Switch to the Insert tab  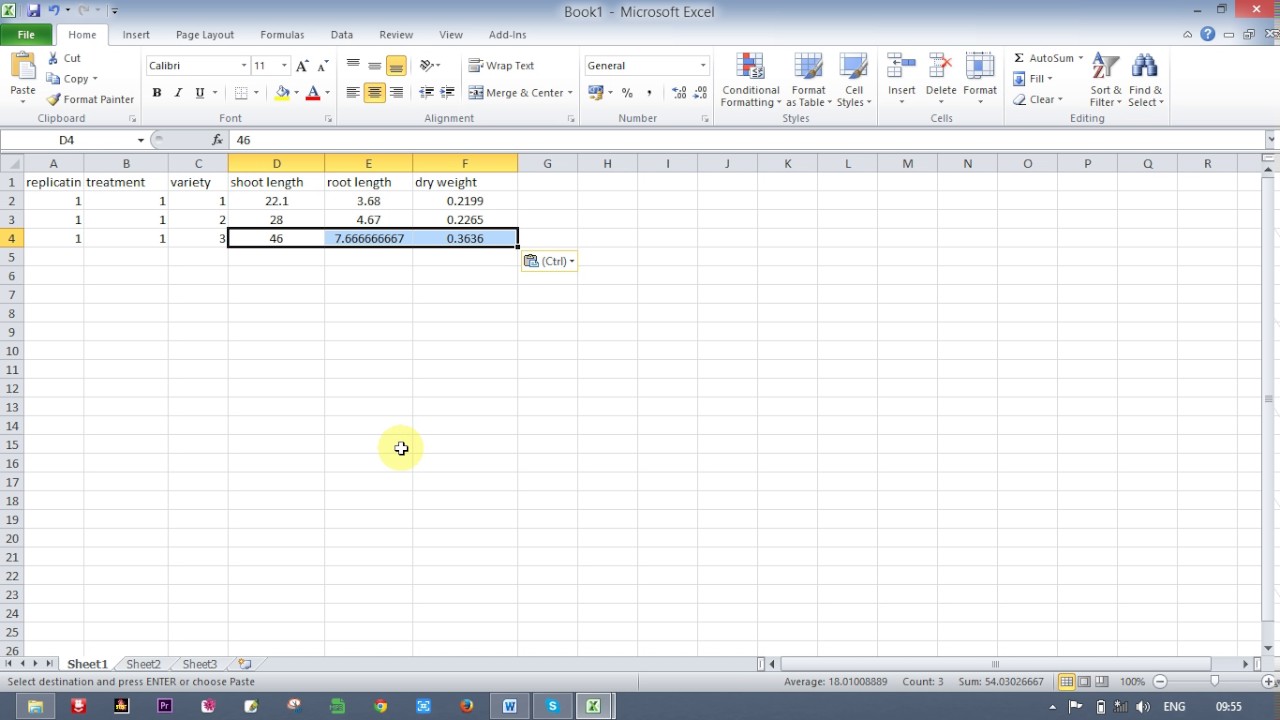point(136,35)
